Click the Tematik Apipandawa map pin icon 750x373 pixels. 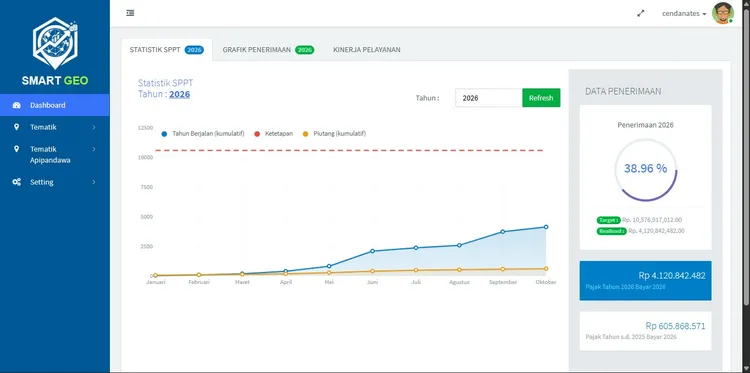point(17,149)
